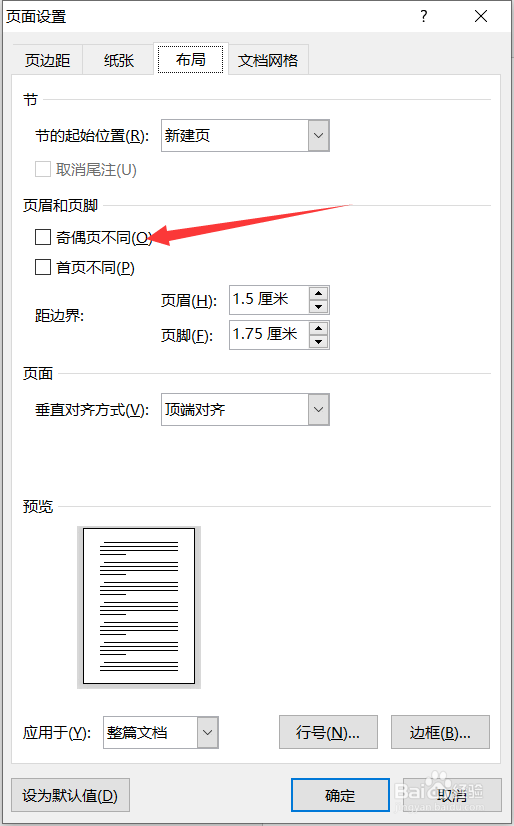This screenshot has height=826, width=514.
Task: Switch to the 纸张 tab
Action: tap(118, 60)
